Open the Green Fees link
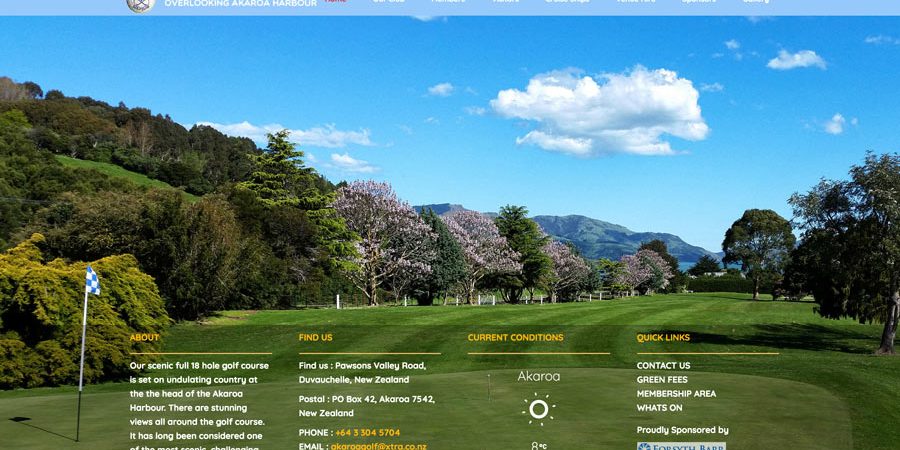The height and width of the screenshot is (450, 900). pyautogui.click(x=661, y=380)
